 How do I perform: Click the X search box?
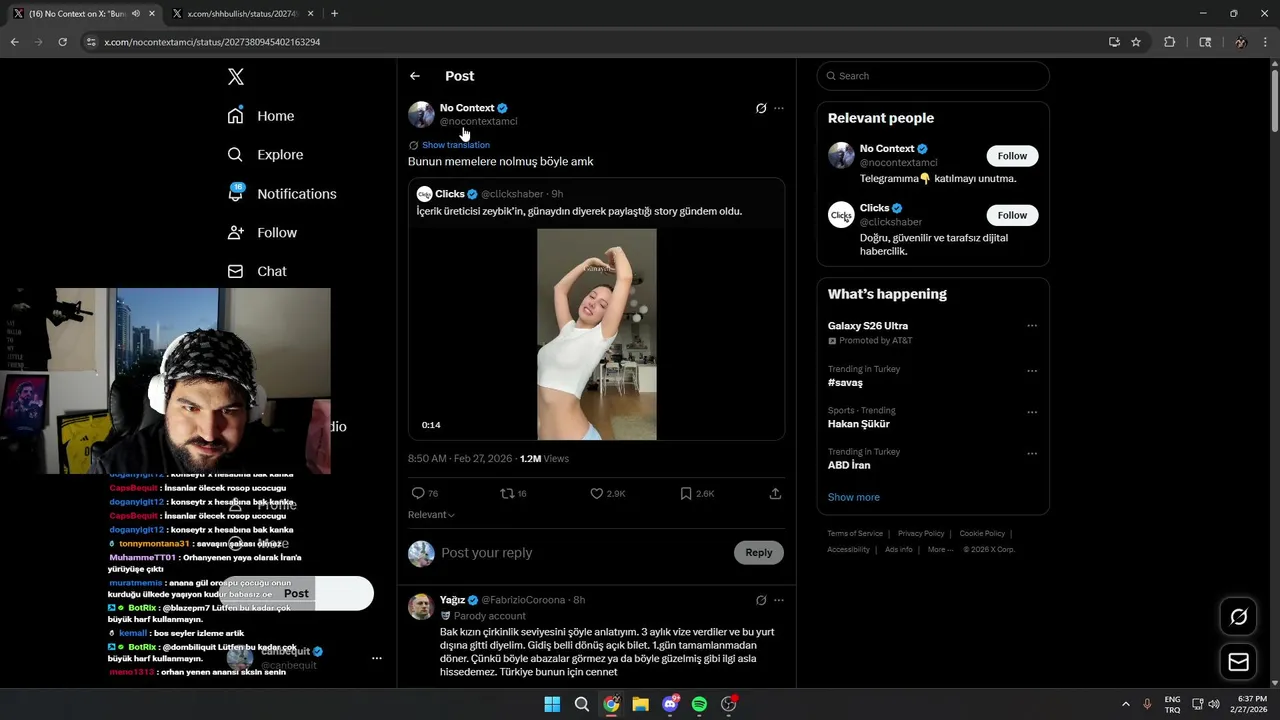pyautogui.click(x=933, y=76)
